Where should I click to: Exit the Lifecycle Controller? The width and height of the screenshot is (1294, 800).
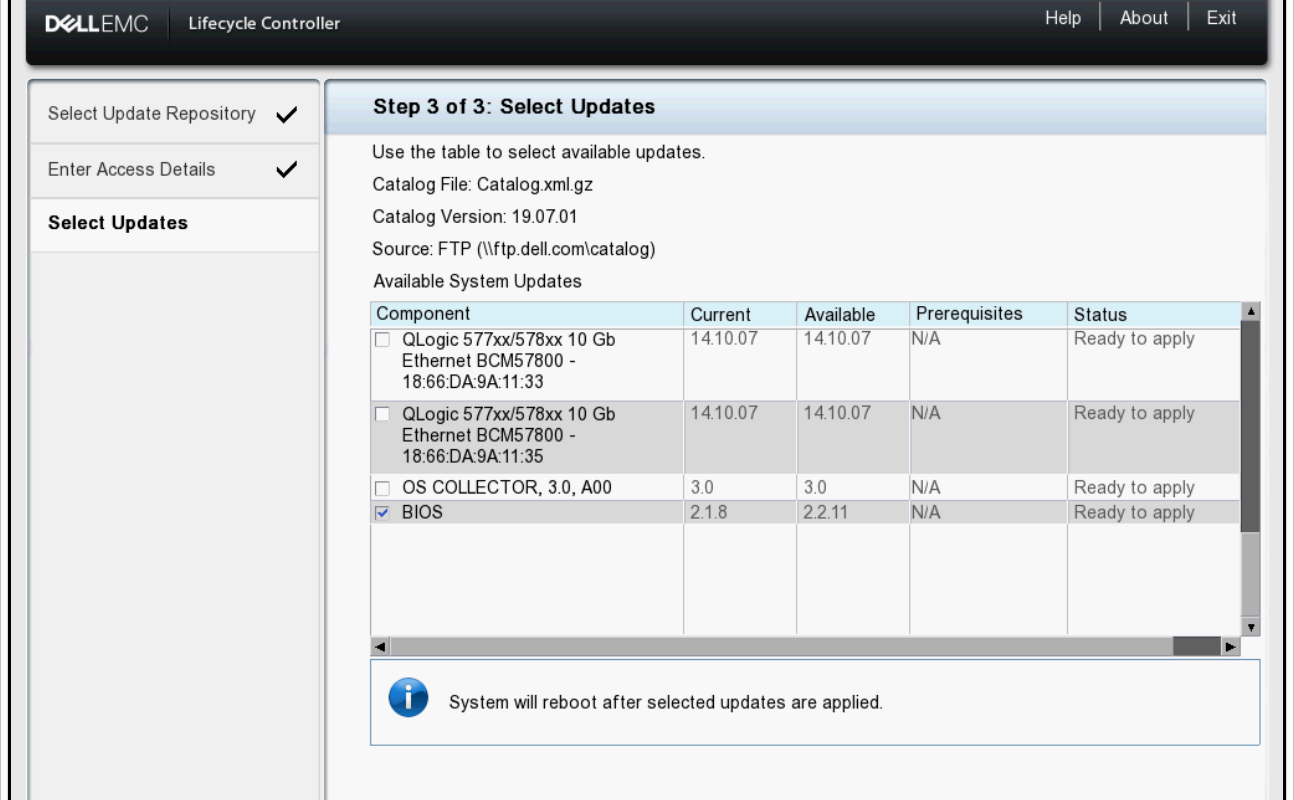click(1221, 18)
